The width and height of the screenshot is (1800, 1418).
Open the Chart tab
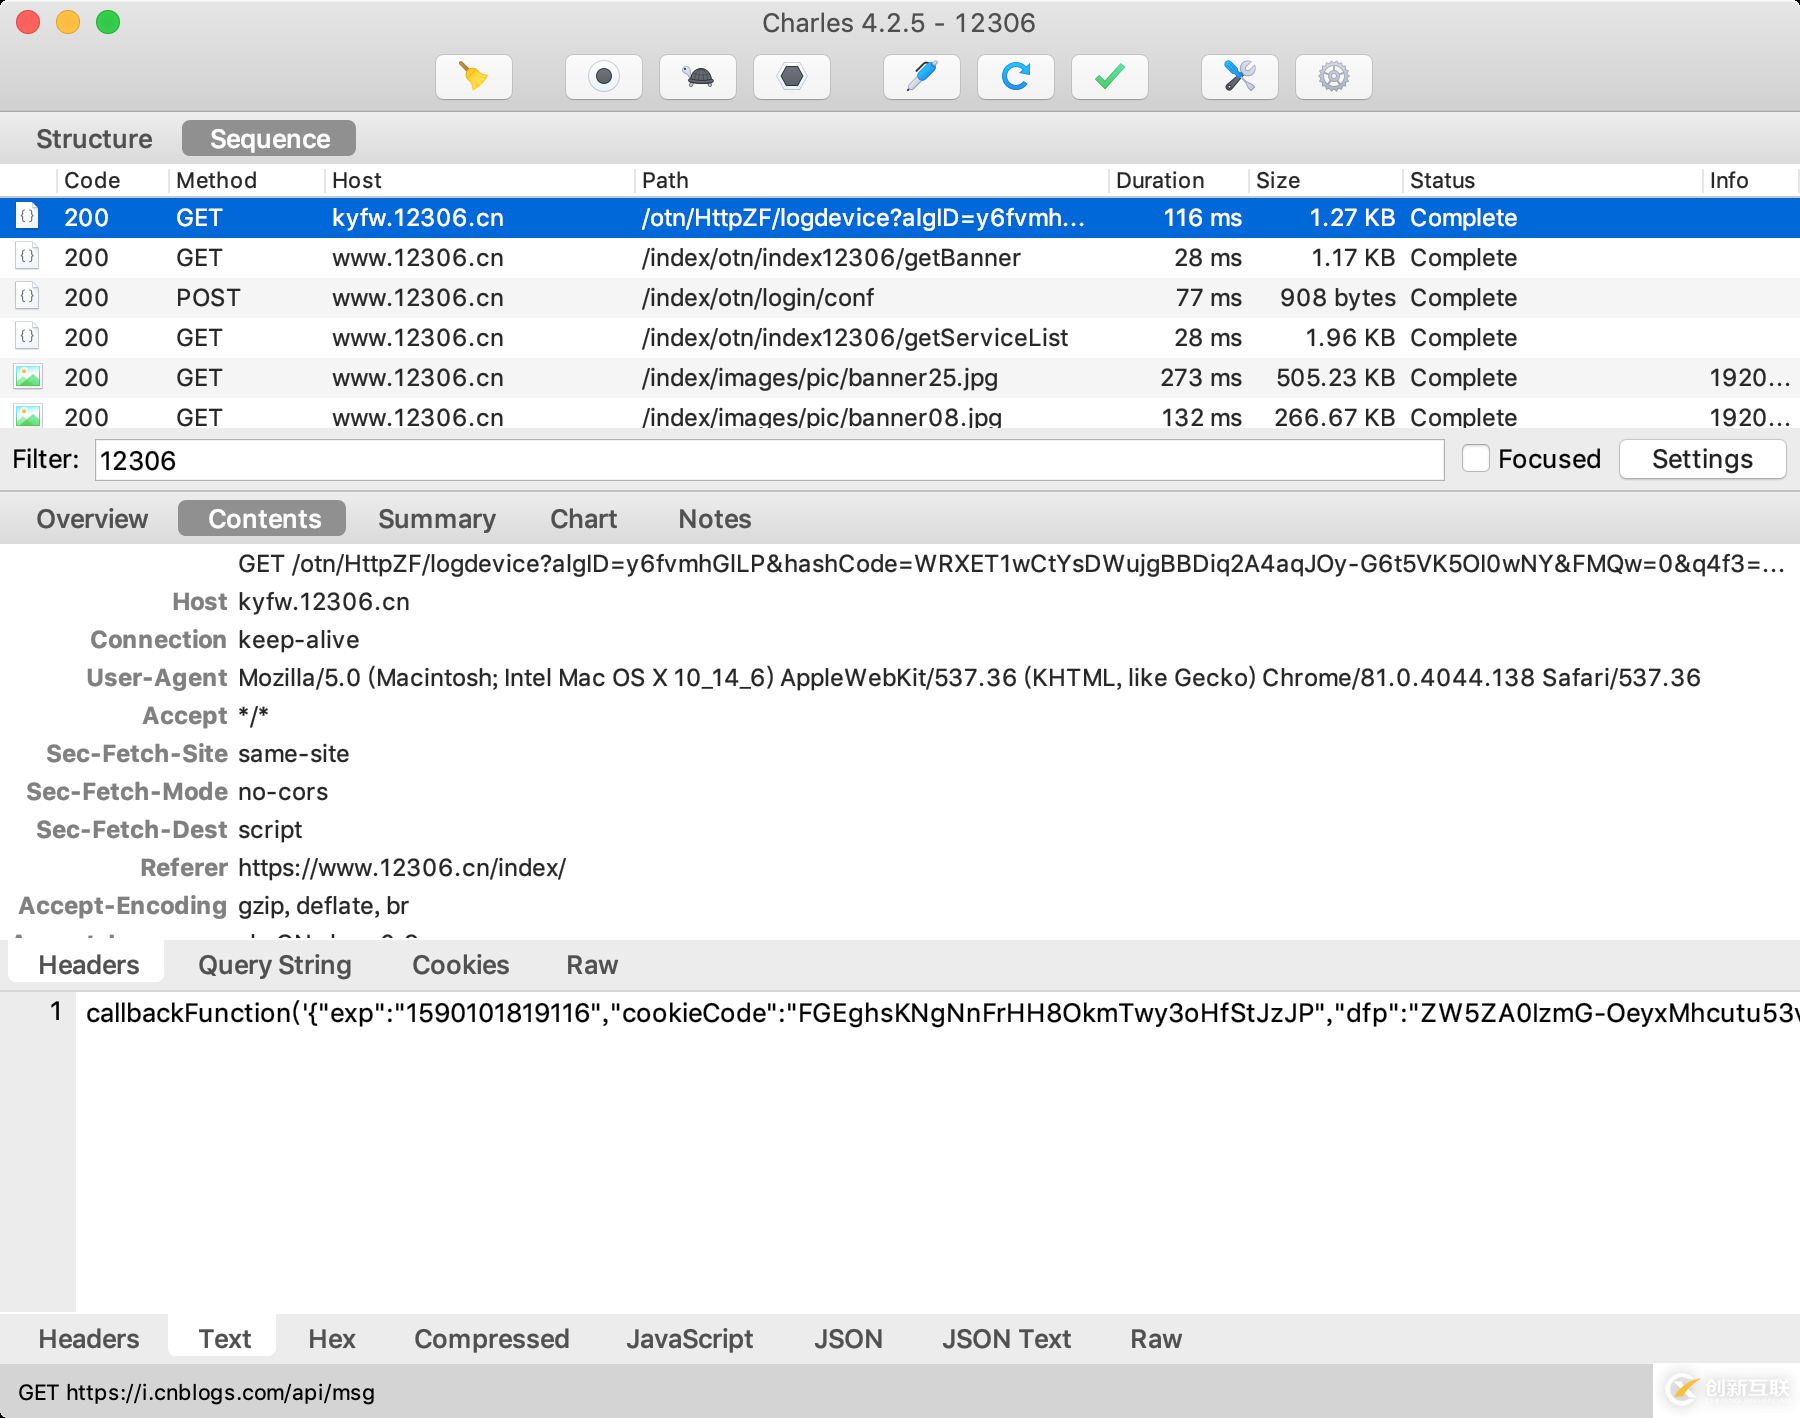point(583,519)
